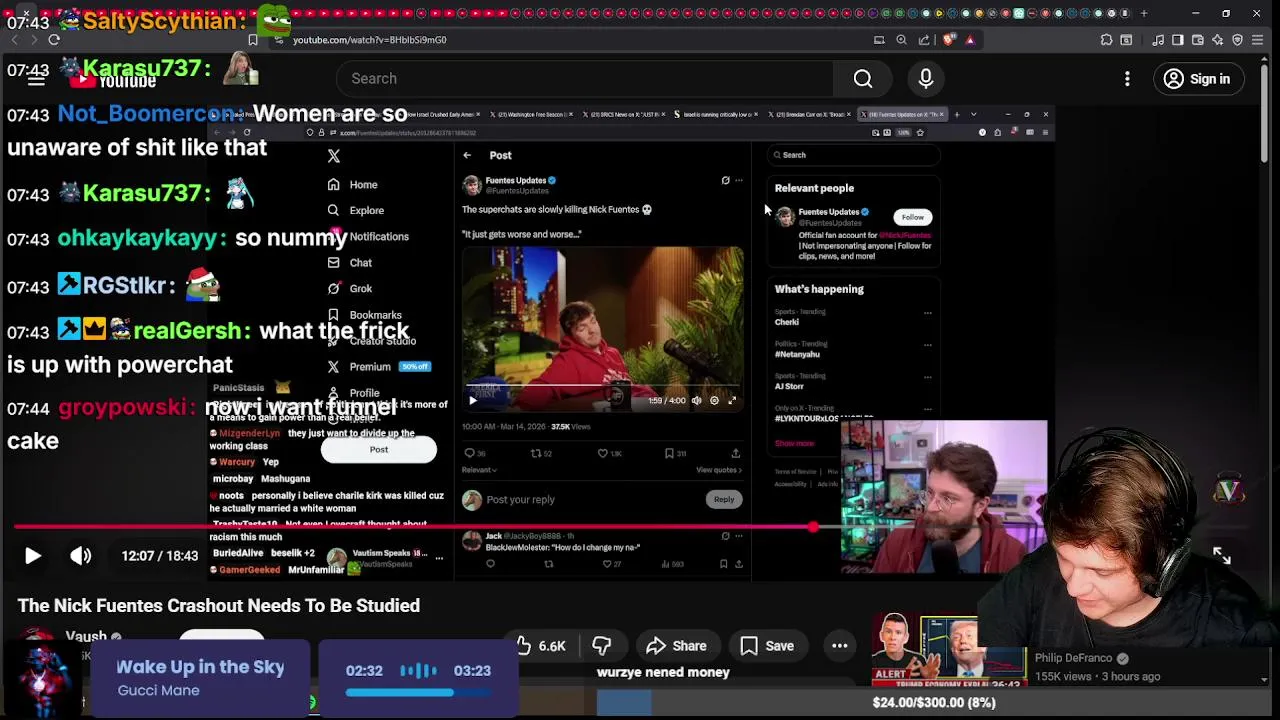1280x720 pixels.
Task: Enter fullscreen on the YouTube player
Action: coord(1222,556)
